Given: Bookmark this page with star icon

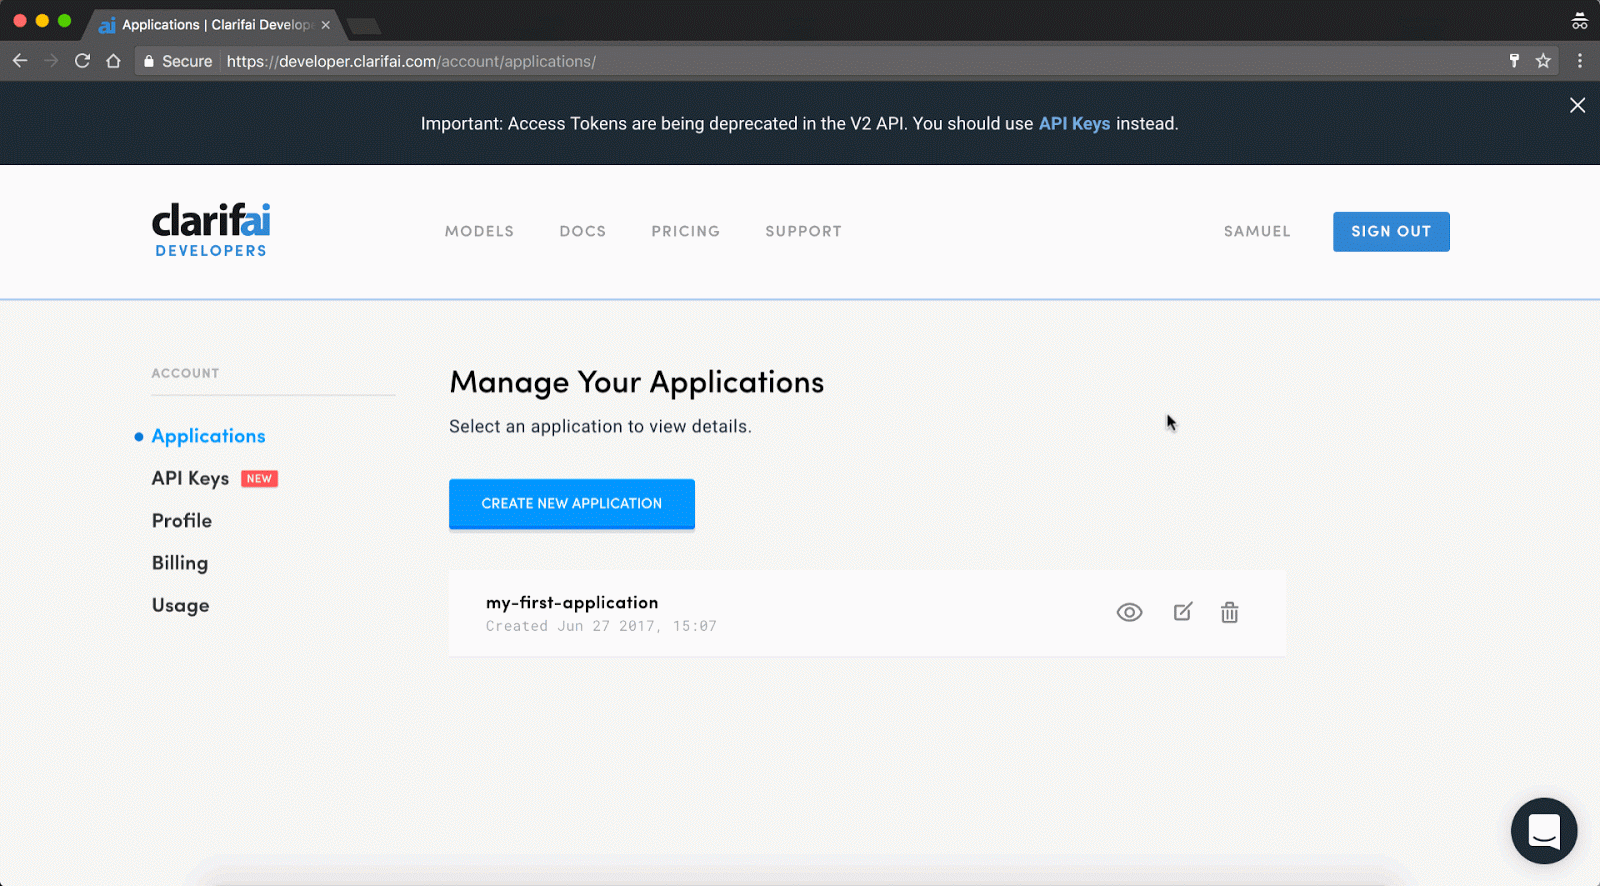Looking at the screenshot, I should pyautogui.click(x=1543, y=61).
